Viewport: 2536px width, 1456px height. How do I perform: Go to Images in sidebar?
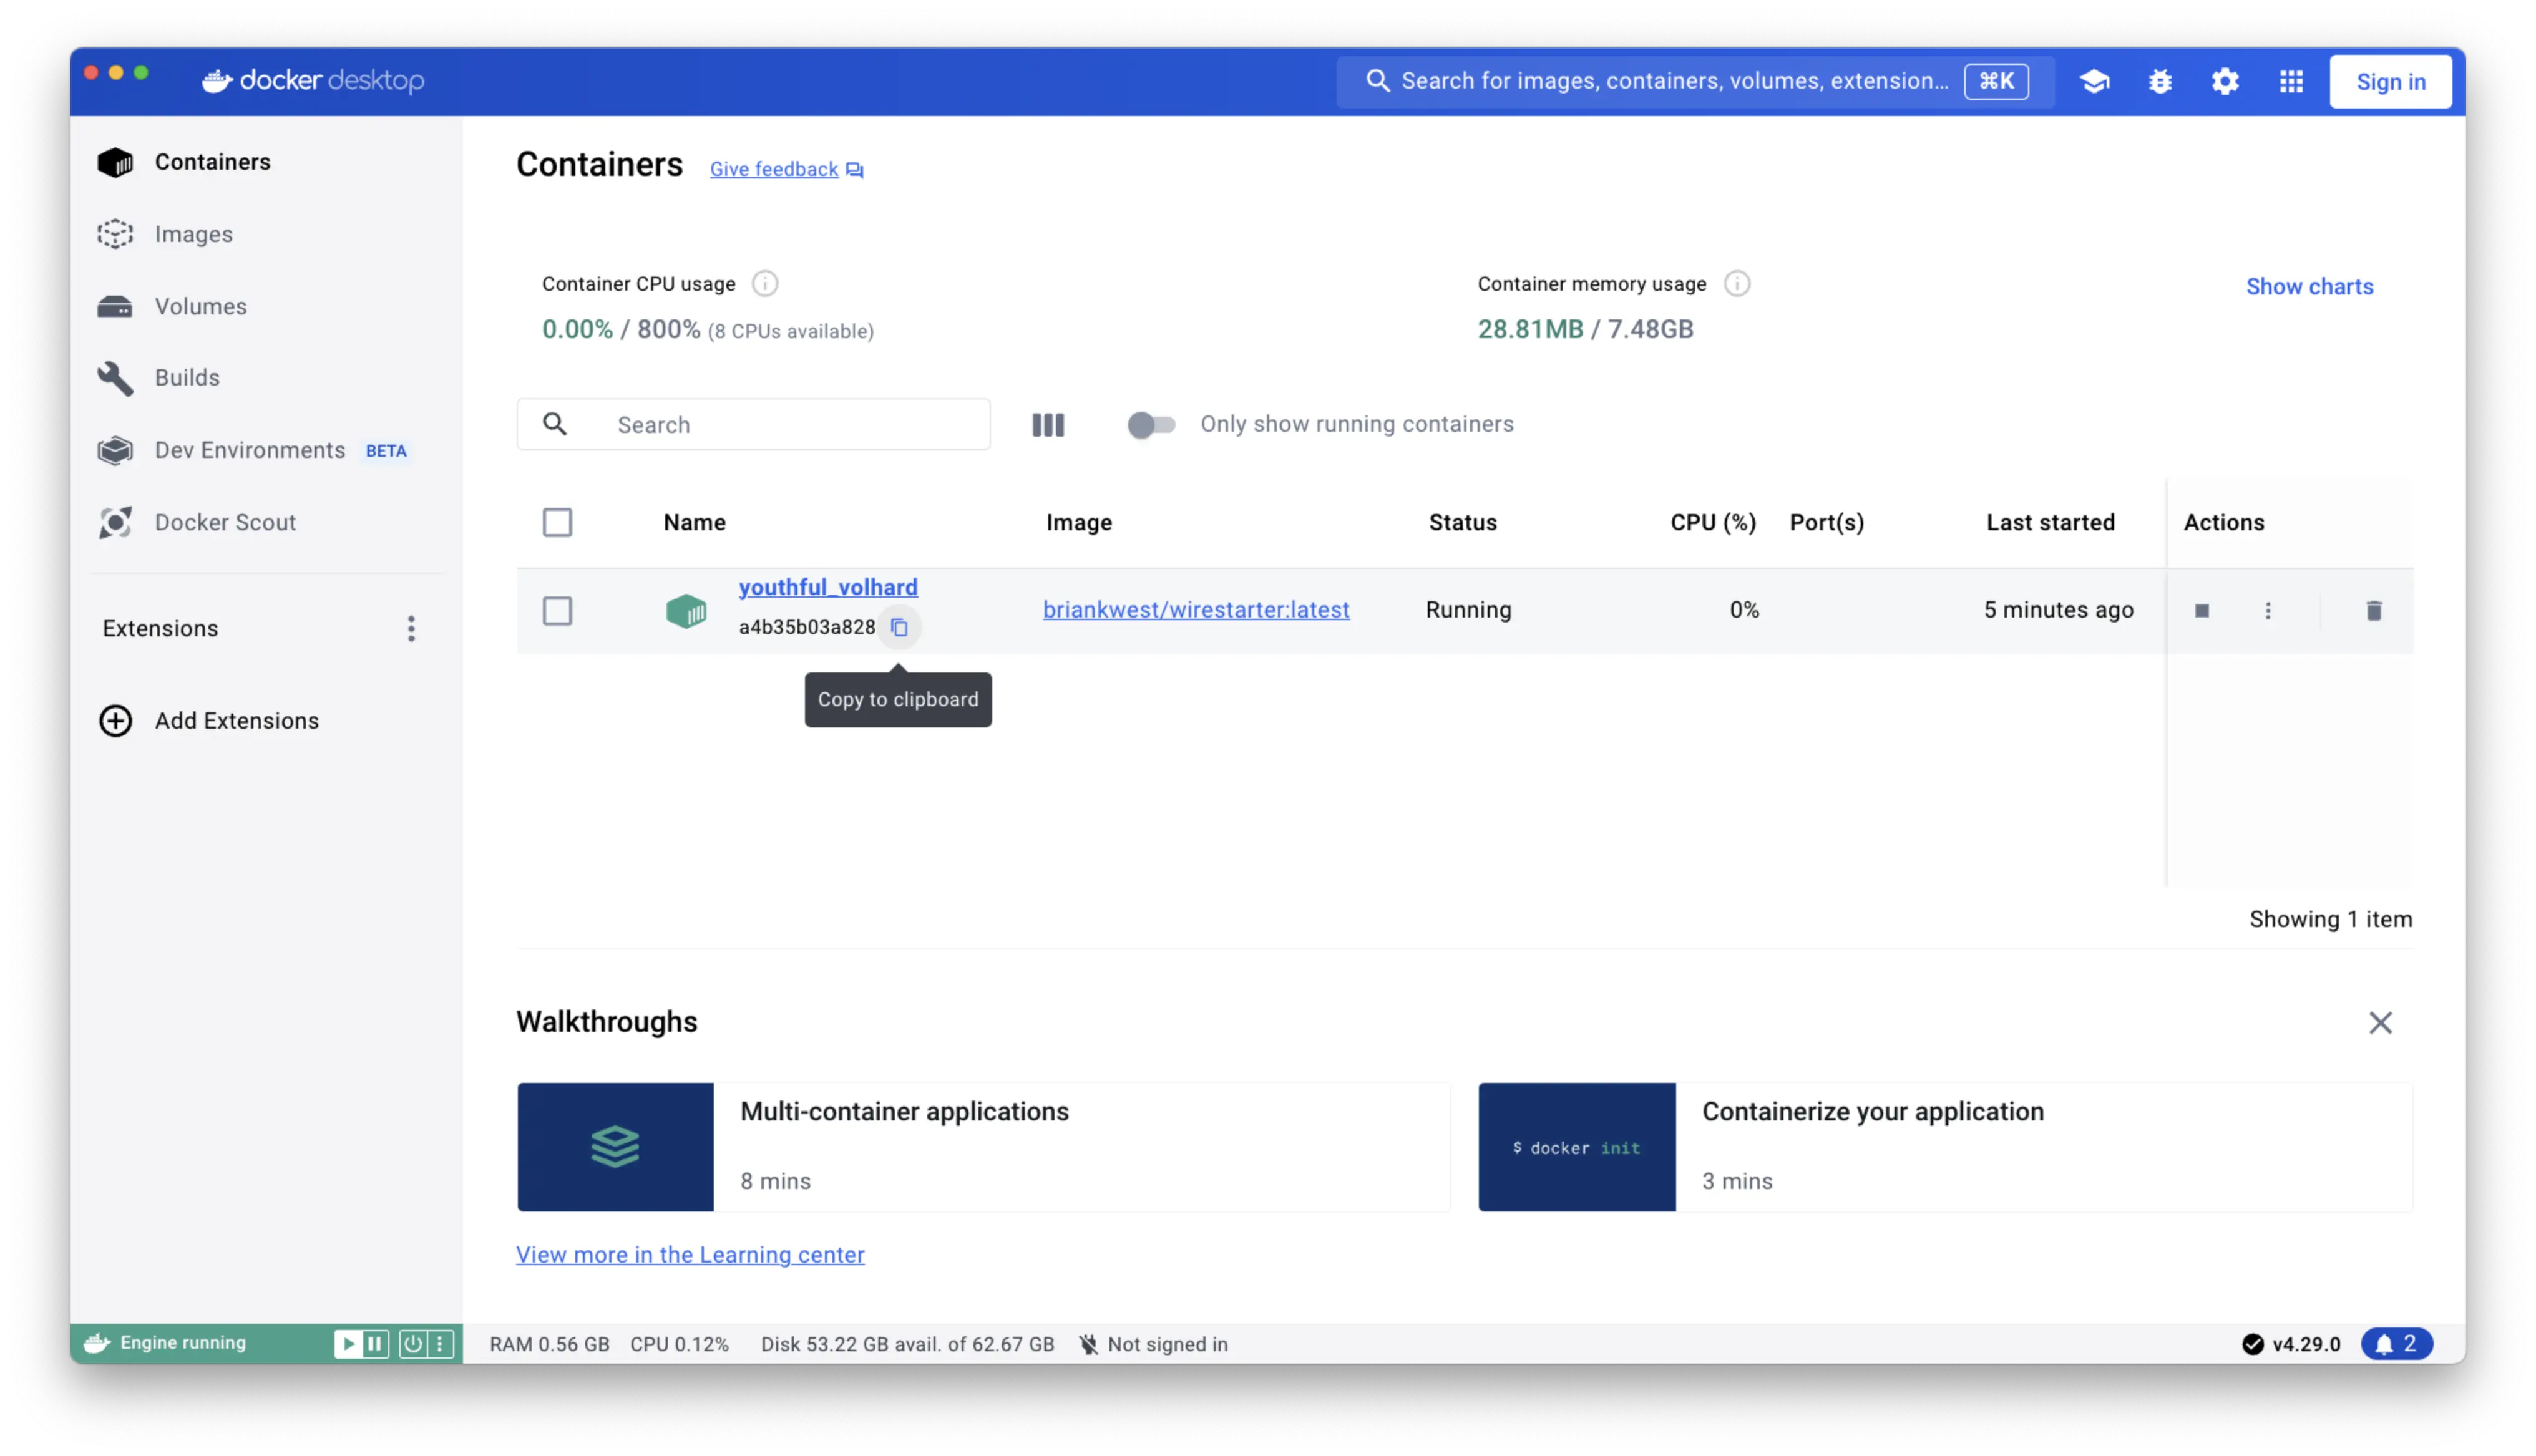point(265,234)
